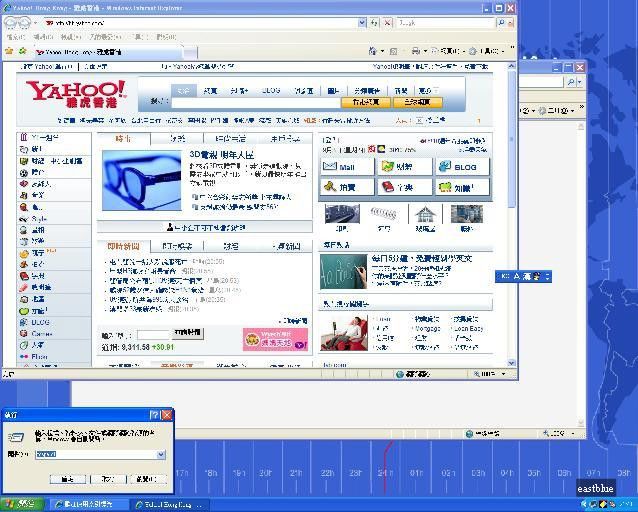Click the magnifier icon in the front IE window

click(x=501, y=23)
